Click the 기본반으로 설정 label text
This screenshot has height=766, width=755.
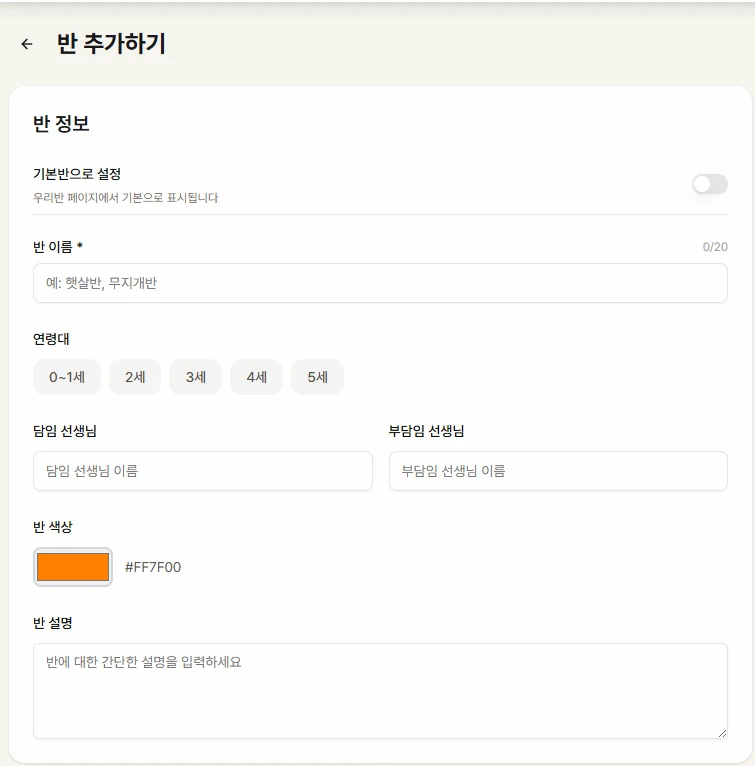[77, 174]
